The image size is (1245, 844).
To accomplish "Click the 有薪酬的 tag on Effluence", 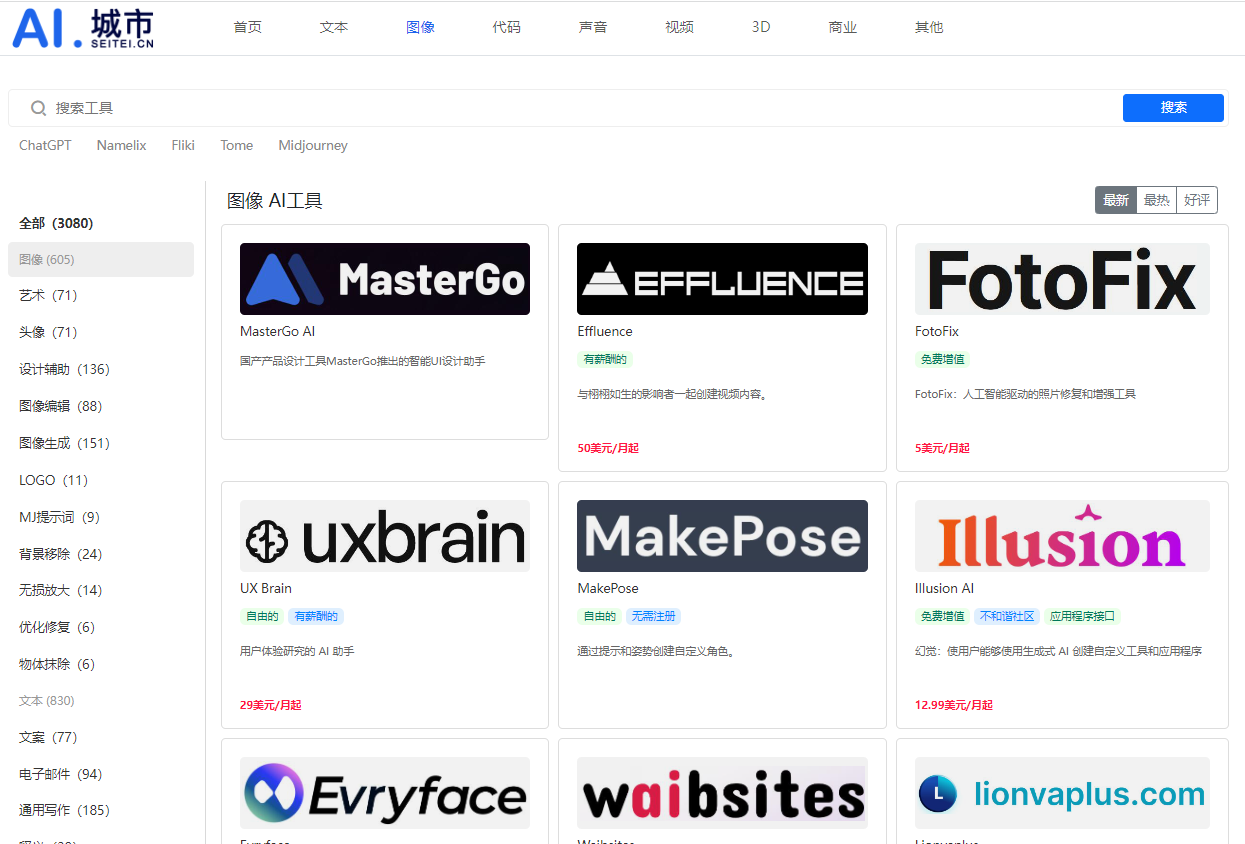I will point(605,359).
